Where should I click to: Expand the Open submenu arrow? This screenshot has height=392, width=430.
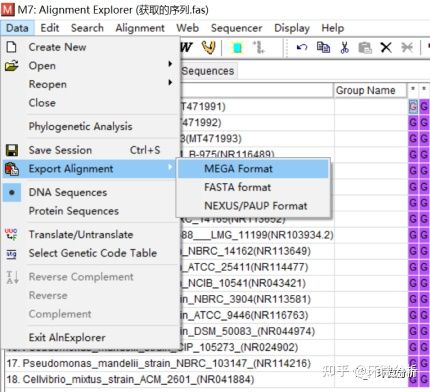tap(170, 64)
